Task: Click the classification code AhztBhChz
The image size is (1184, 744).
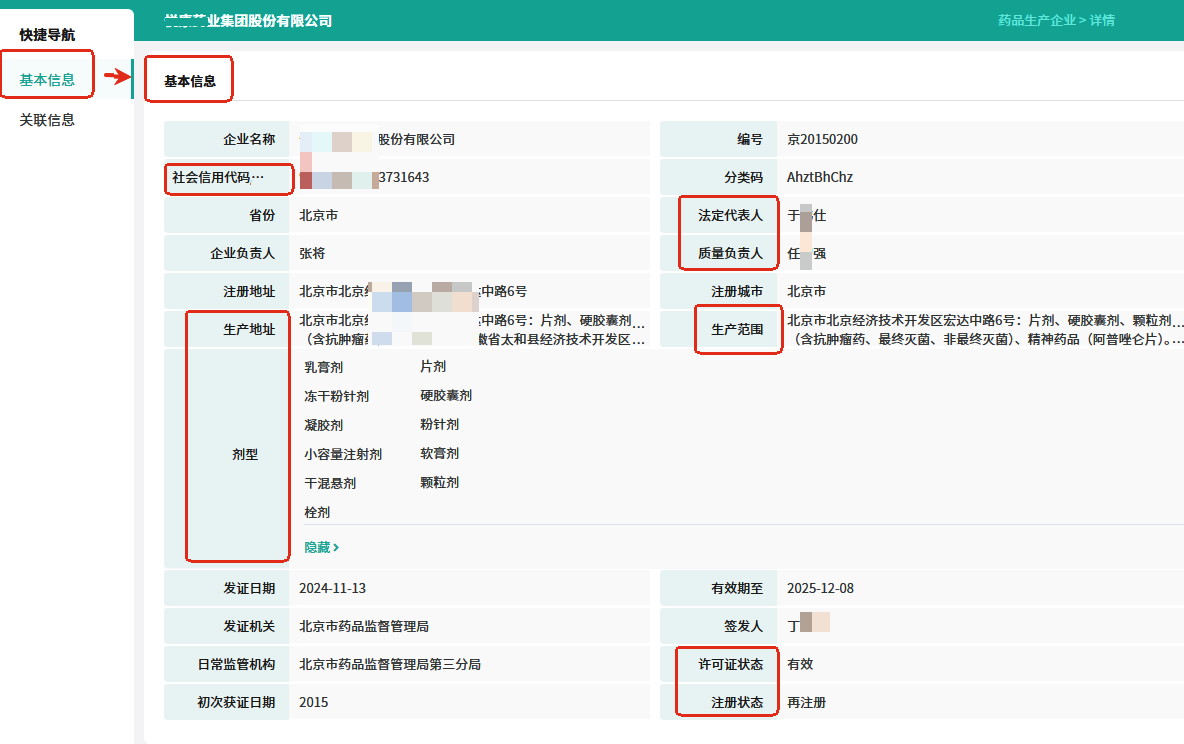Action: [x=820, y=177]
